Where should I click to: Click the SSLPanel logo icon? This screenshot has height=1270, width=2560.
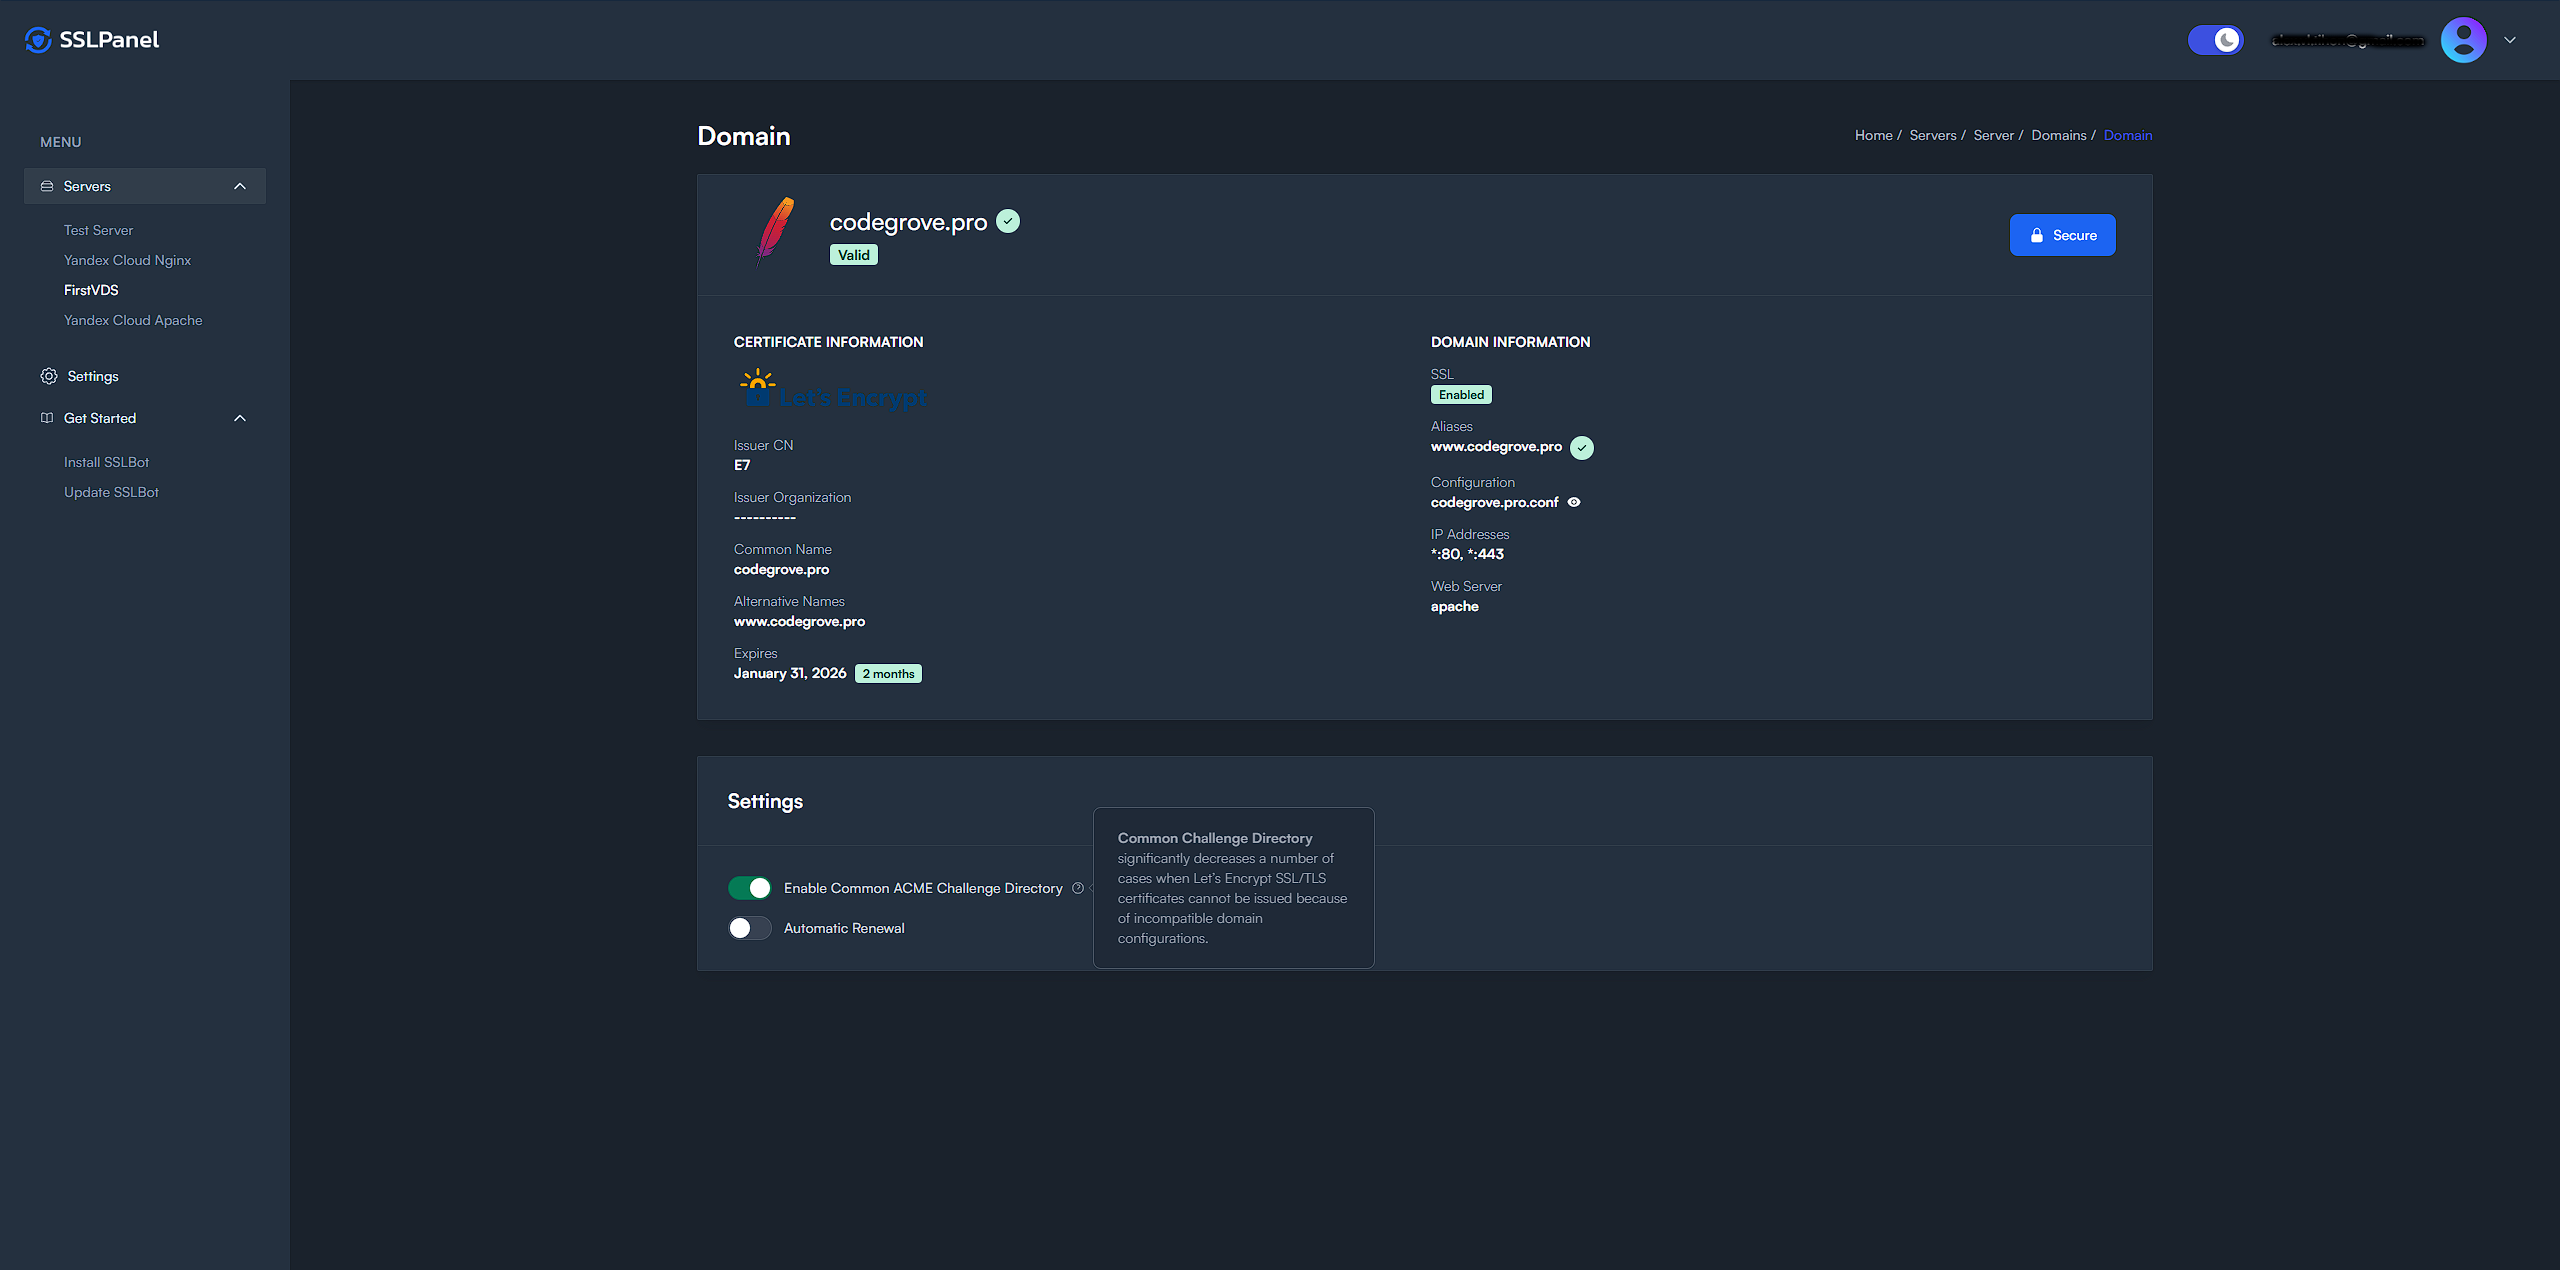[38, 40]
